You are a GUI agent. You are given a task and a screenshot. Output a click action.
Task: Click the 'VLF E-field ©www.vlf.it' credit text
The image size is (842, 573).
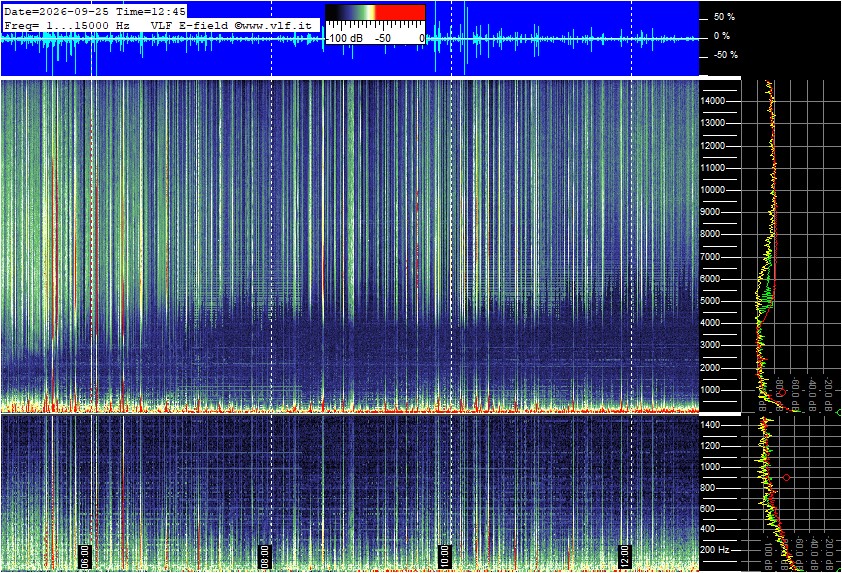pos(231,25)
